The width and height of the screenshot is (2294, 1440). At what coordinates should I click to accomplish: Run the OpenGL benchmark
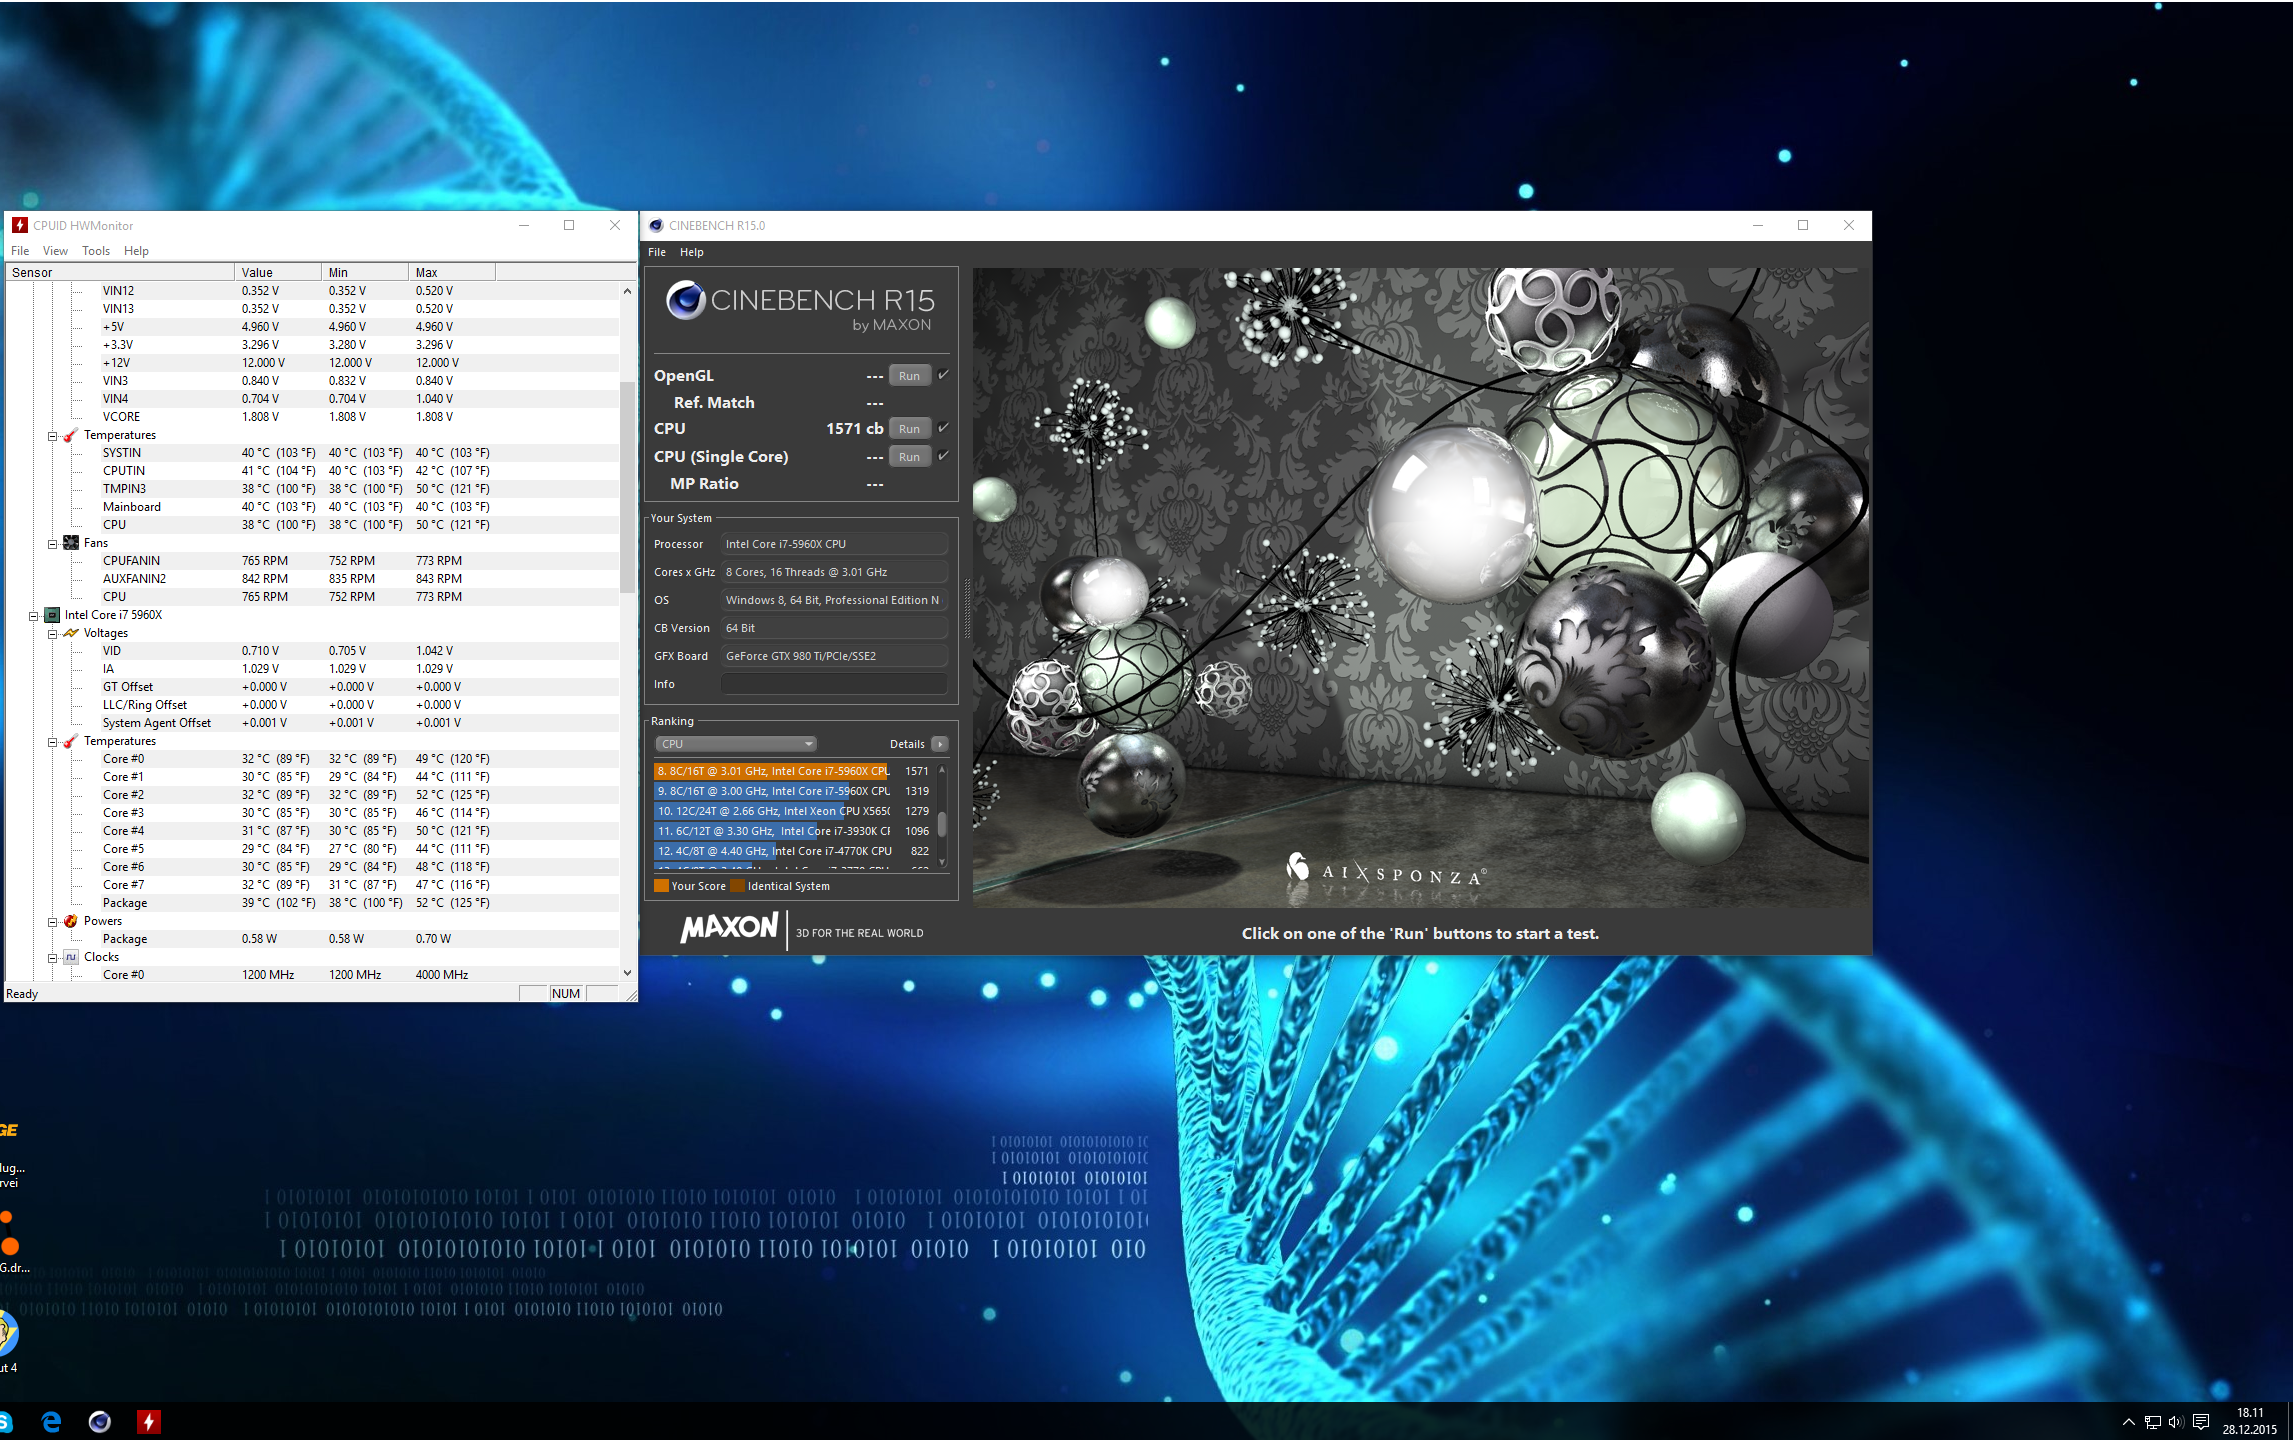pos(909,376)
